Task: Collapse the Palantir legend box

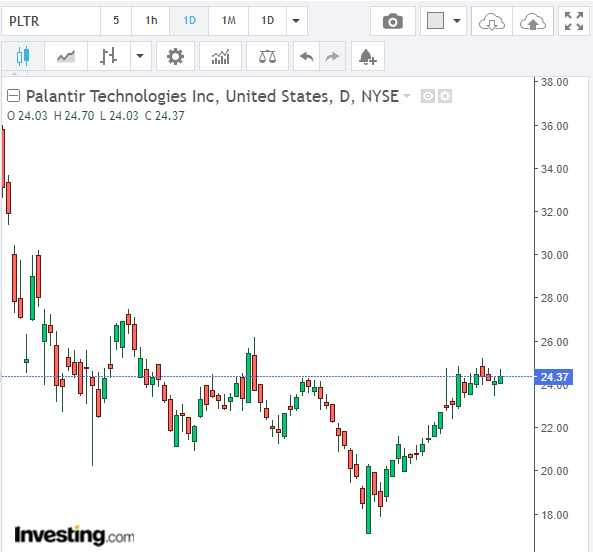Action: tap(13, 96)
